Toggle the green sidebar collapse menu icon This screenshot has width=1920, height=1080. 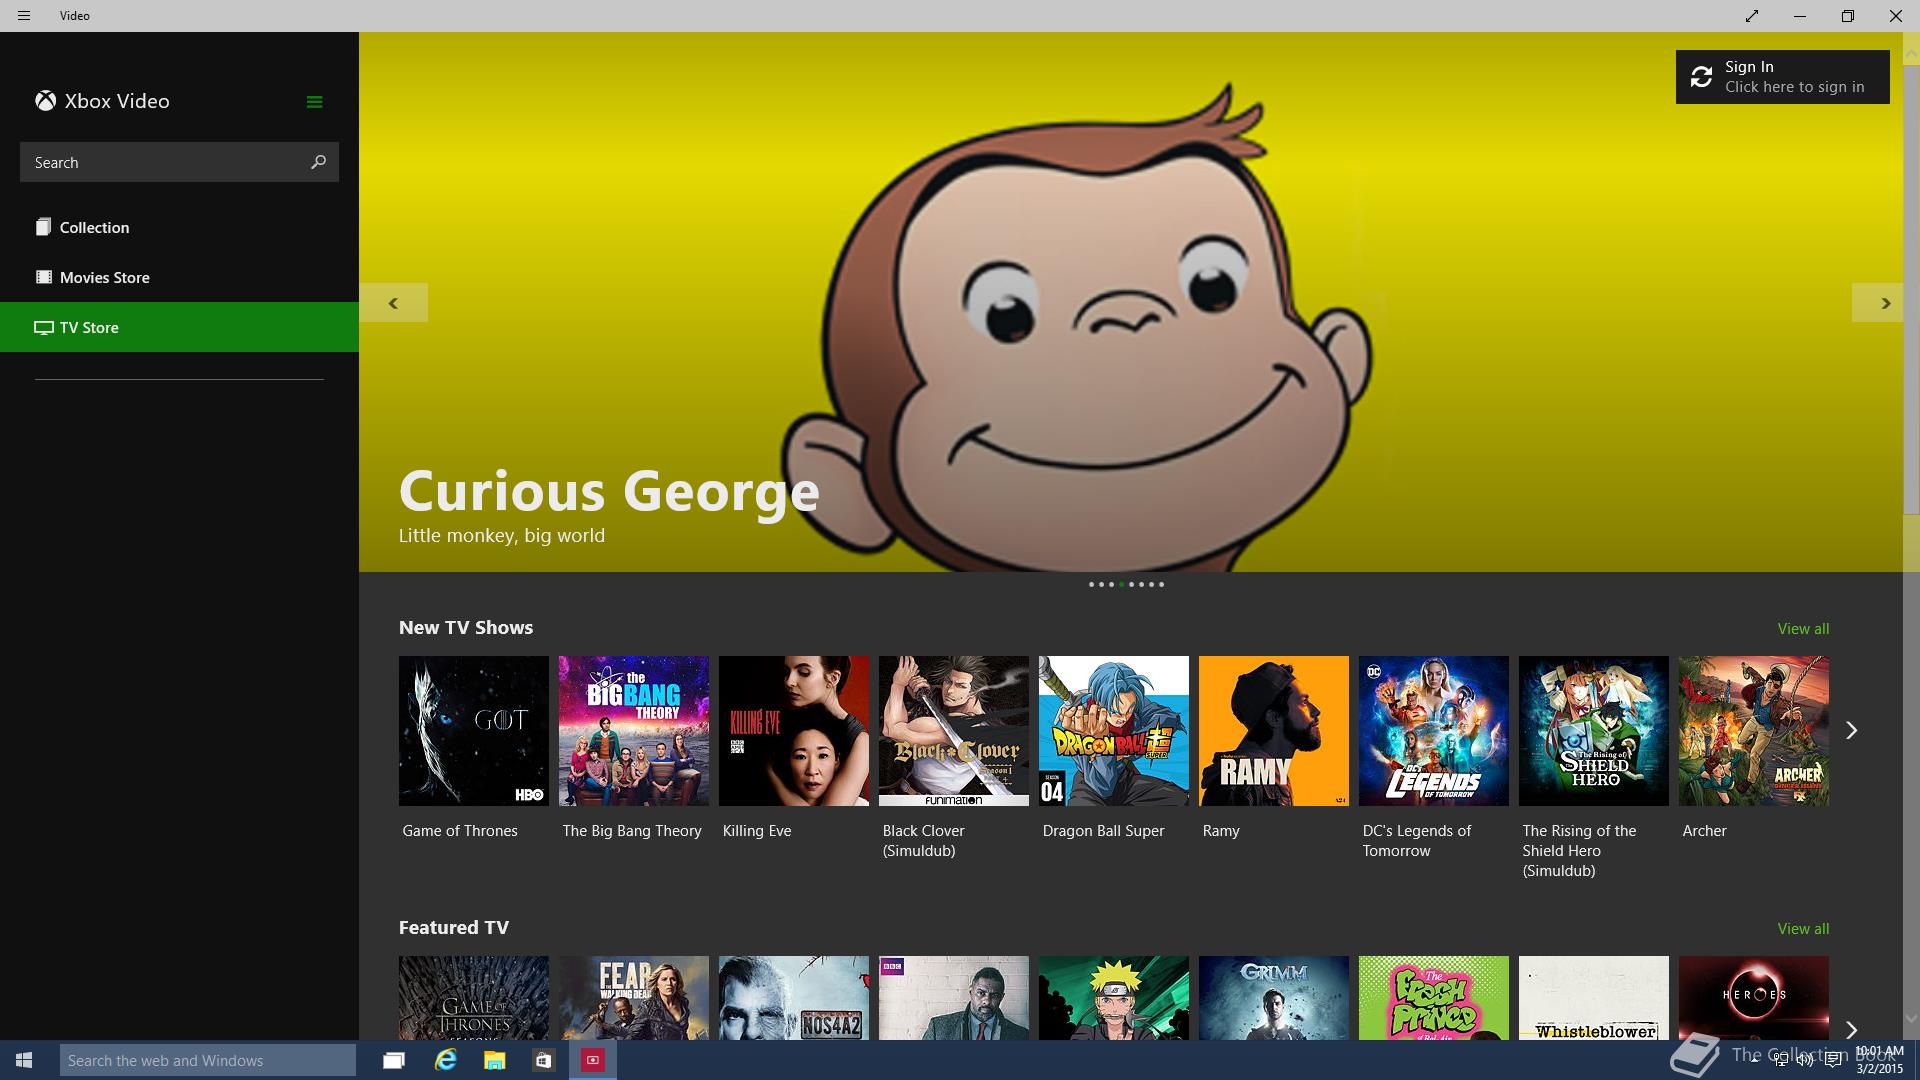pyautogui.click(x=314, y=102)
